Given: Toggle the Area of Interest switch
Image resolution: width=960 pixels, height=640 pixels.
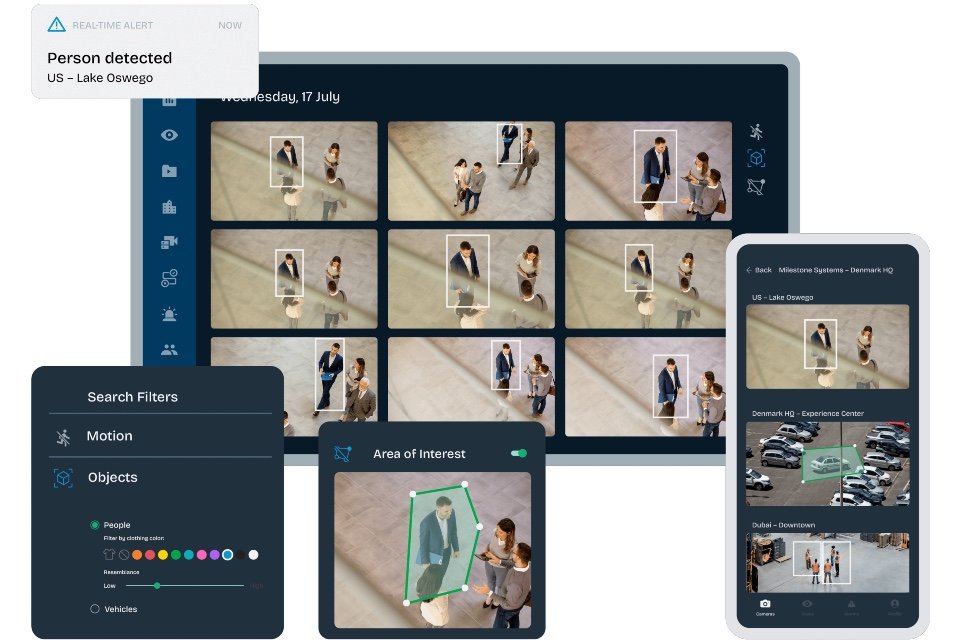Looking at the screenshot, I should (x=519, y=453).
